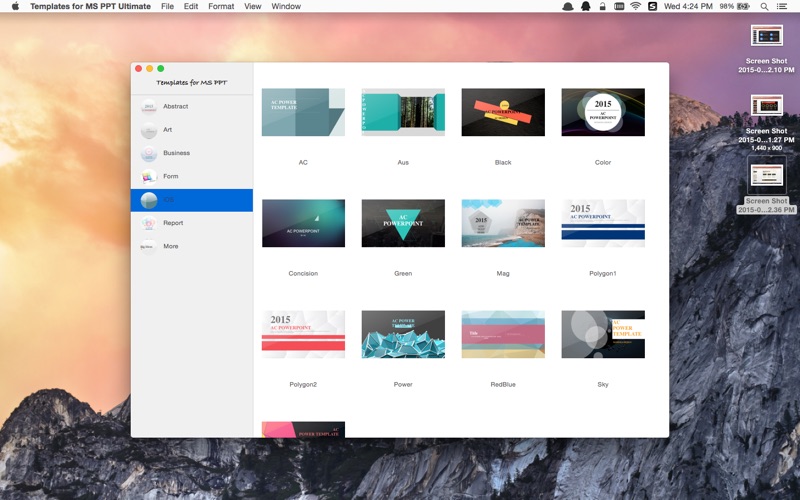800x500 pixels.
Task: Select the Form category label
Action: pos(170,177)
